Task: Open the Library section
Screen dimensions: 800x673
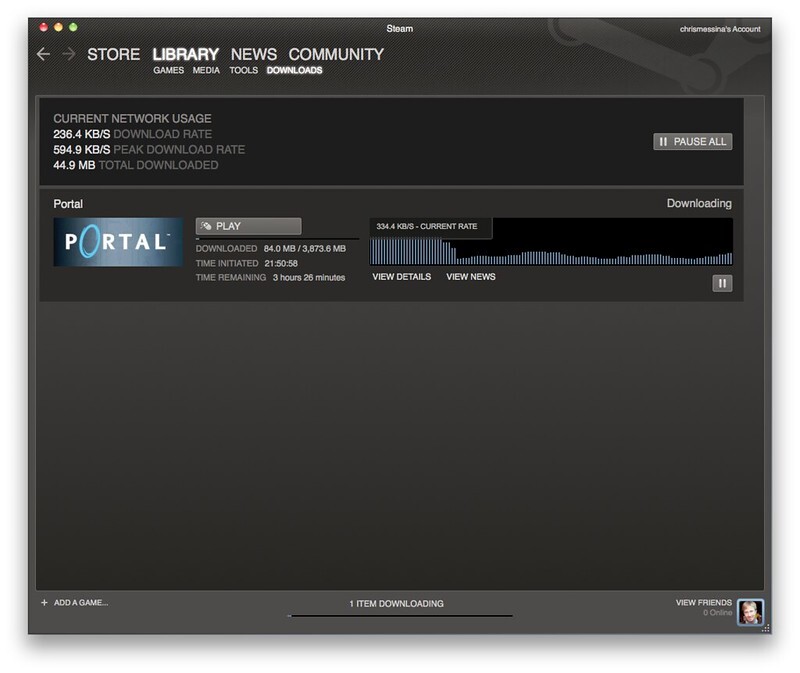Action: 185,54
